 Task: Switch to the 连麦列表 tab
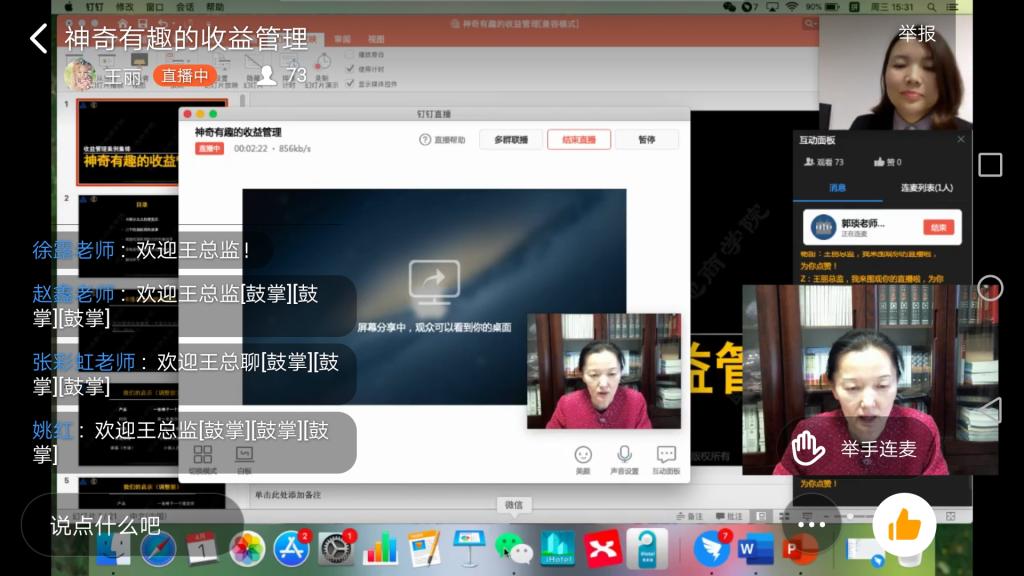pos(926,188)
